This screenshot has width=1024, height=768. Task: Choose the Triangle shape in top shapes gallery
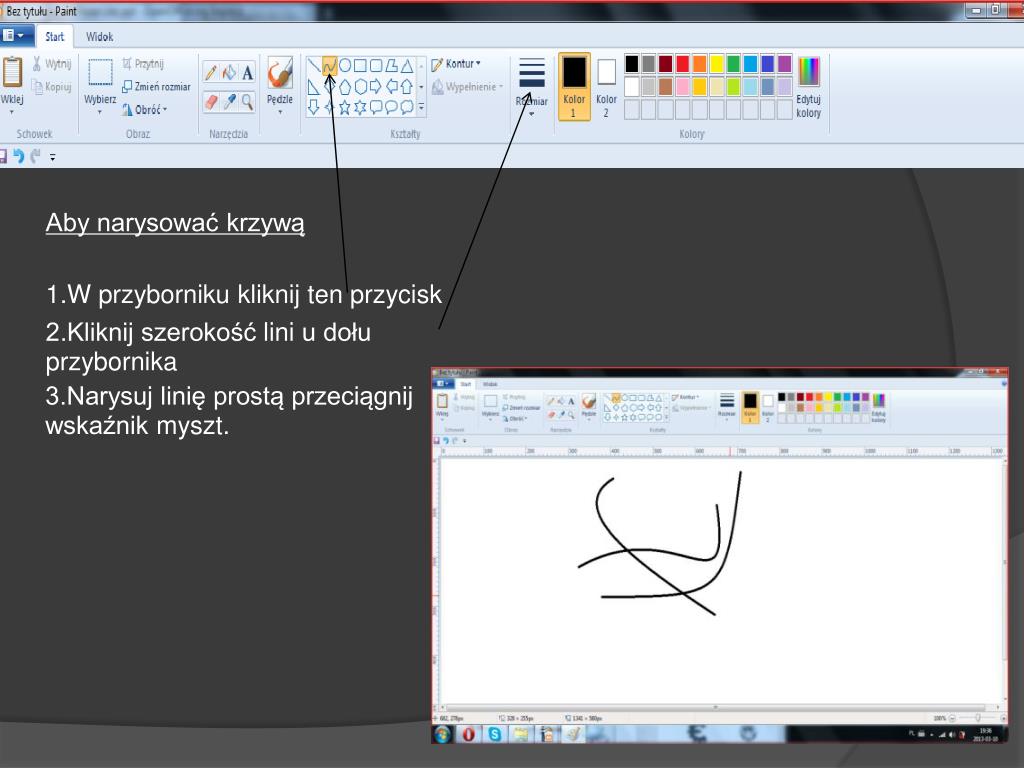(407, 65)
